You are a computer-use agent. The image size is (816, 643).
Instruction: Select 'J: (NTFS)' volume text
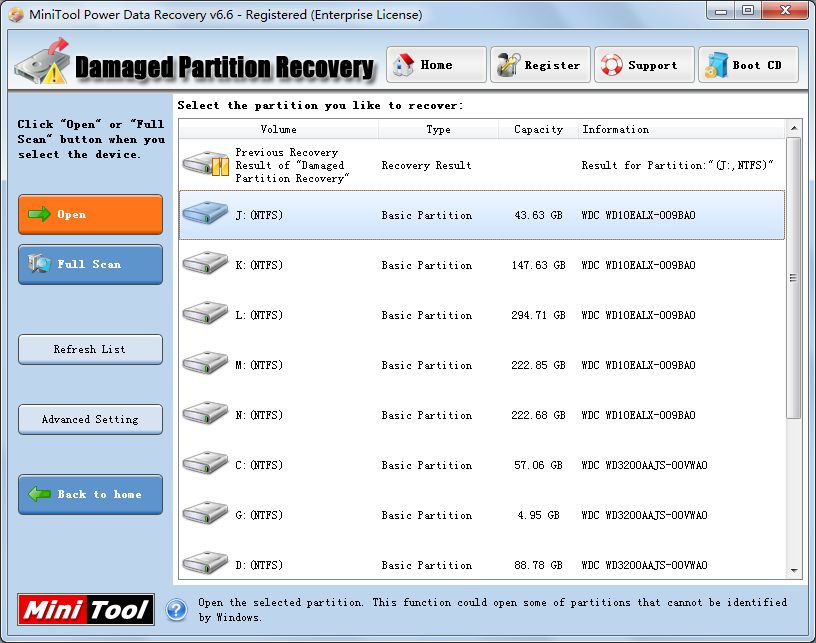pos(259,215)
